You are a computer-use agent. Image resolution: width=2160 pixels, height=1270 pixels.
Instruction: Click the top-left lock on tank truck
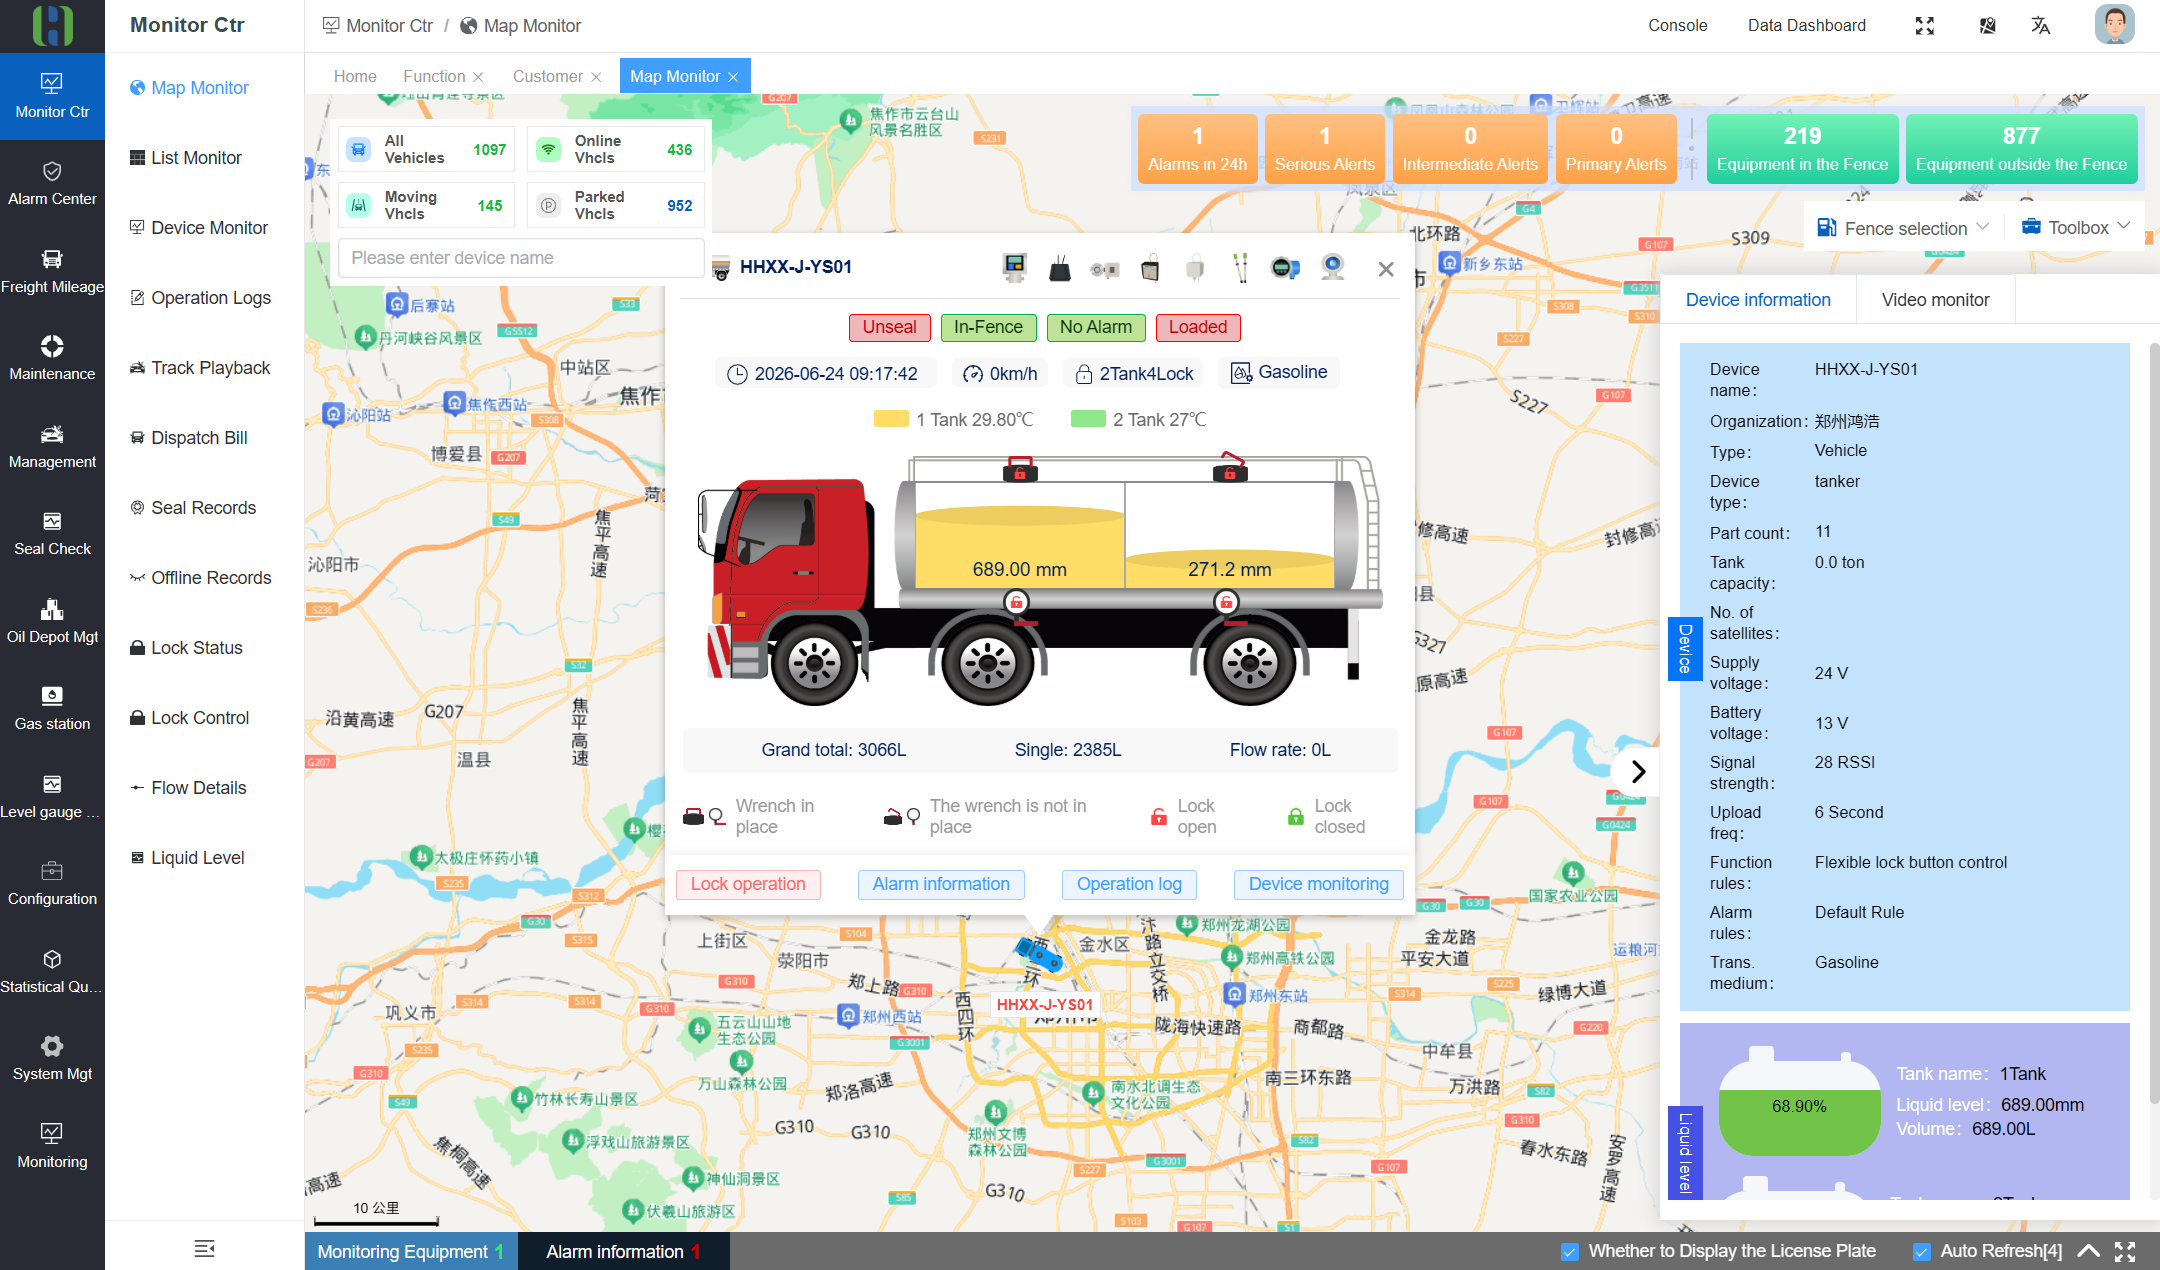[x=1020, y=469]
